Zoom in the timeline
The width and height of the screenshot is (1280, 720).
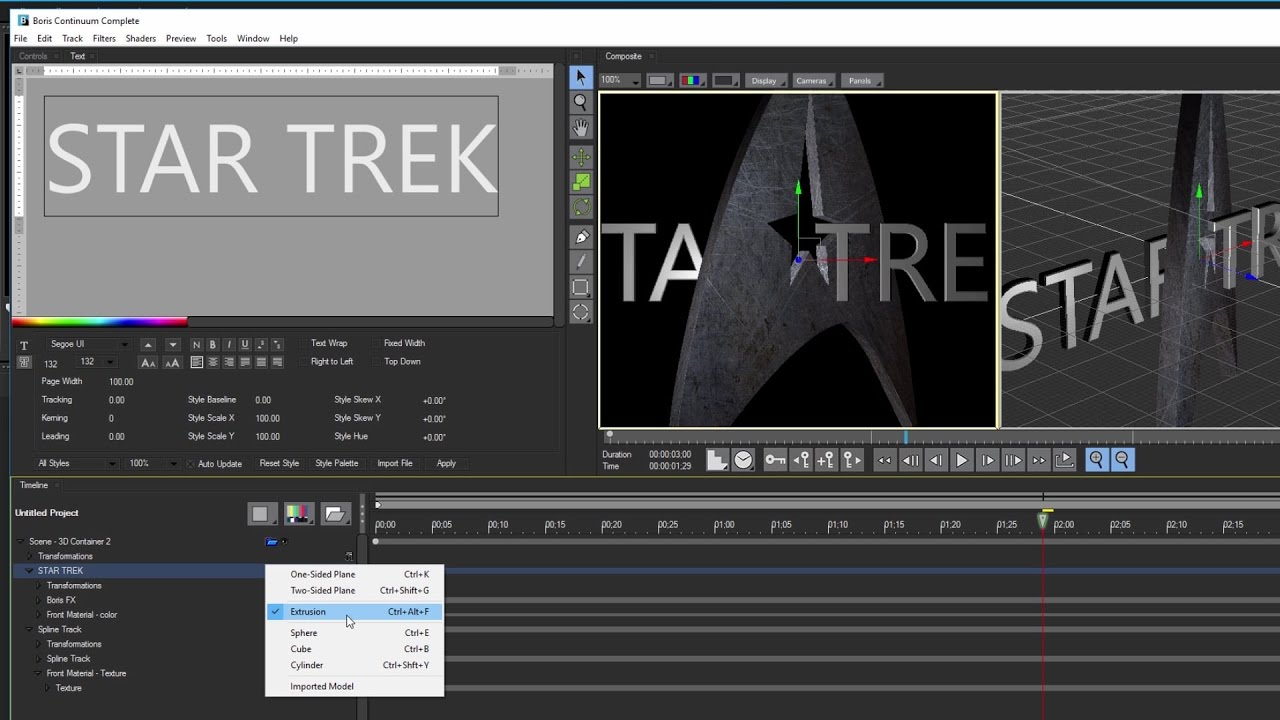[1097, 460]
